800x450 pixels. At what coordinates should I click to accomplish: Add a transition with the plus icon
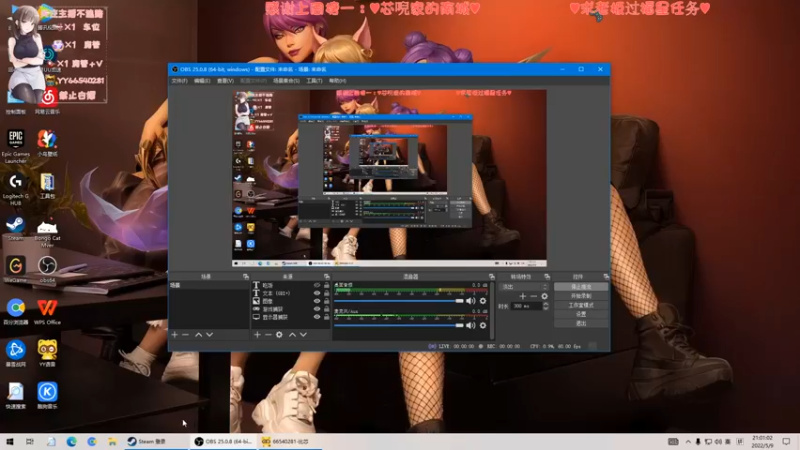(x=522, y=296)
